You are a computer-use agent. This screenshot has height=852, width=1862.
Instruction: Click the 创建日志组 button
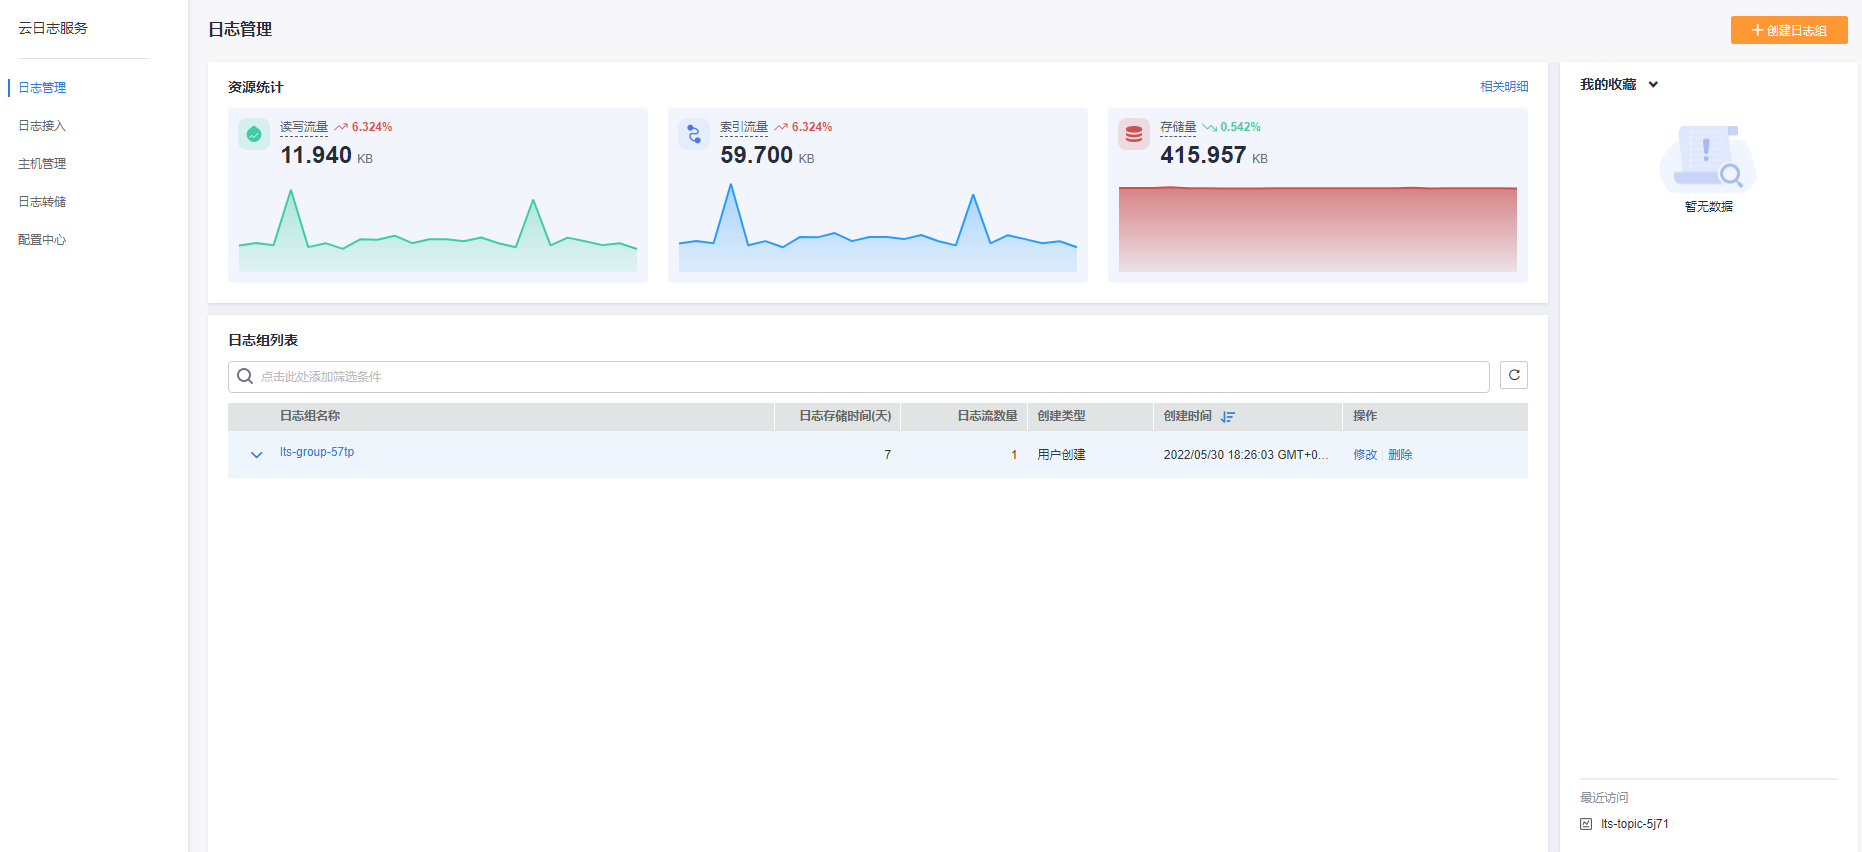pyautogui.click(x=1789, y=30)
